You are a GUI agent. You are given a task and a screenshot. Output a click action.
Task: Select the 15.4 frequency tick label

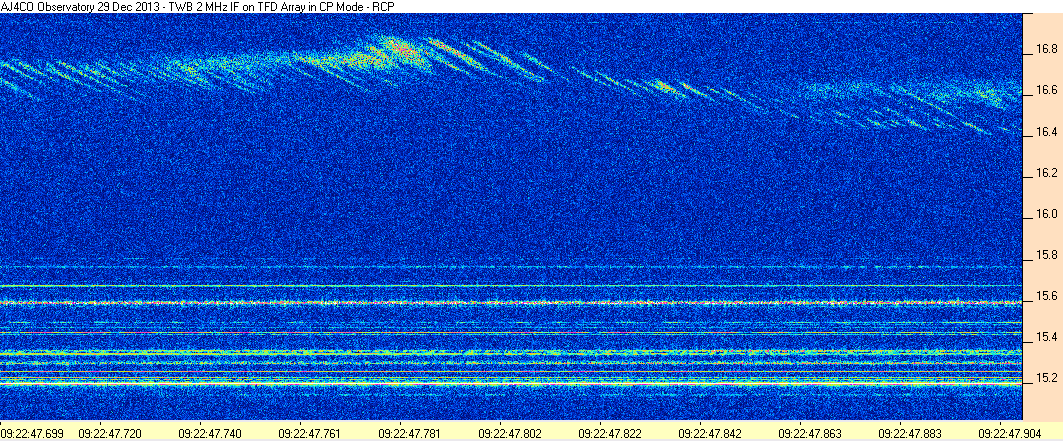pyautogui.click(x=1047, y=337)
